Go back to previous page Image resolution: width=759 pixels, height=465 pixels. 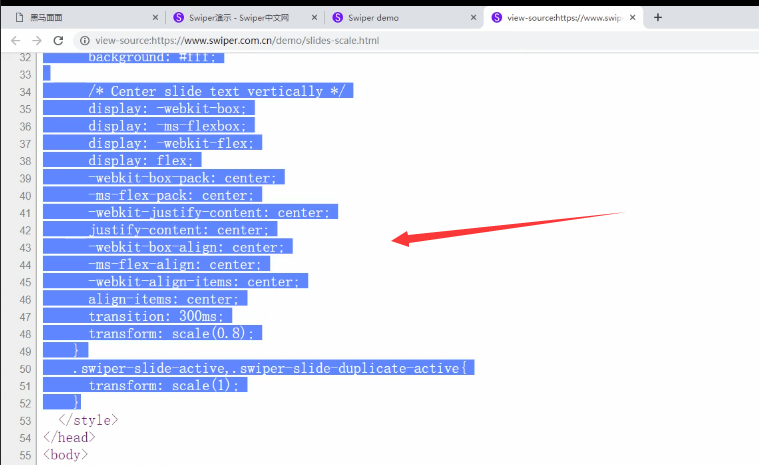coord(15,41)
